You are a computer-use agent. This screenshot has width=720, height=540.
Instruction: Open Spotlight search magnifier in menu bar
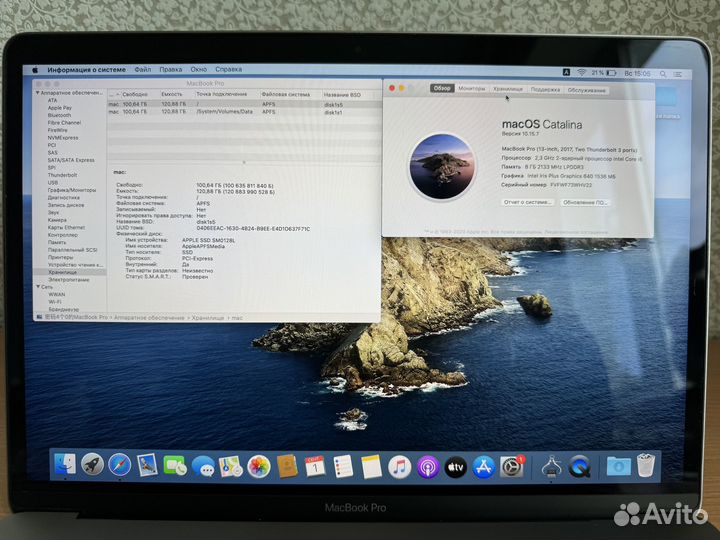click(663, 74)
